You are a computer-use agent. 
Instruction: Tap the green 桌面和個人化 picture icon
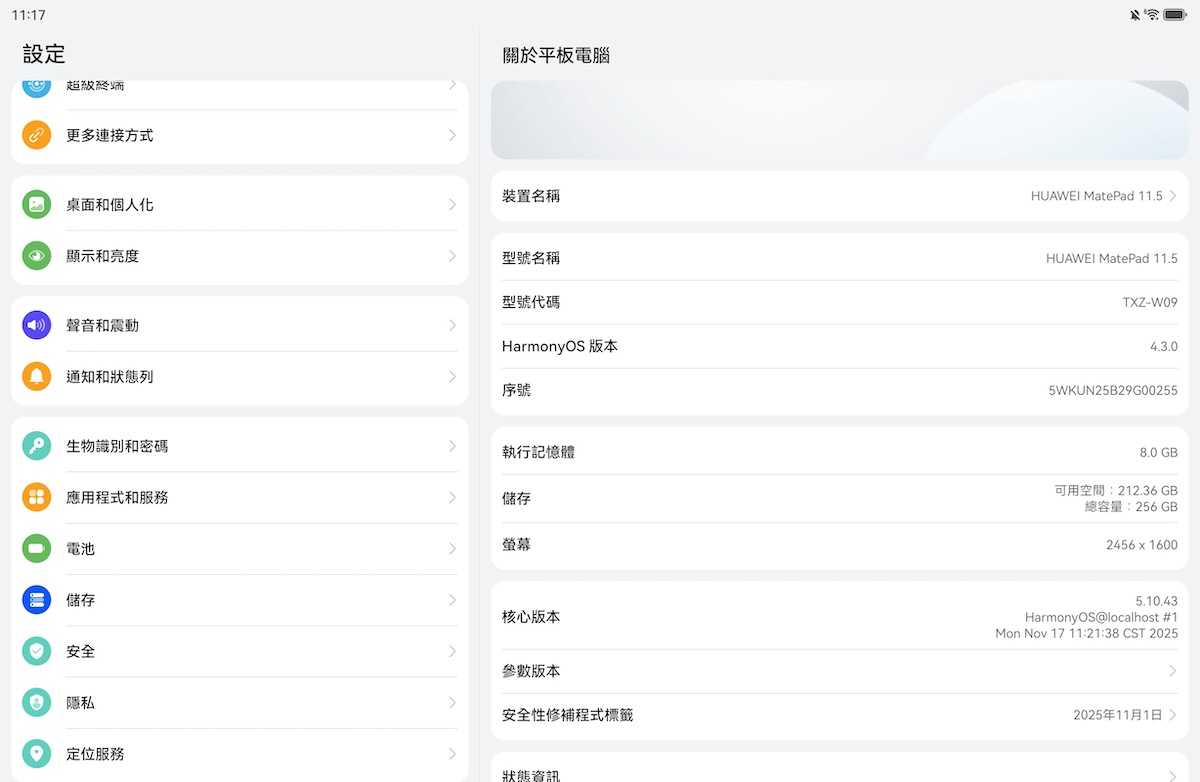point(37,204)
